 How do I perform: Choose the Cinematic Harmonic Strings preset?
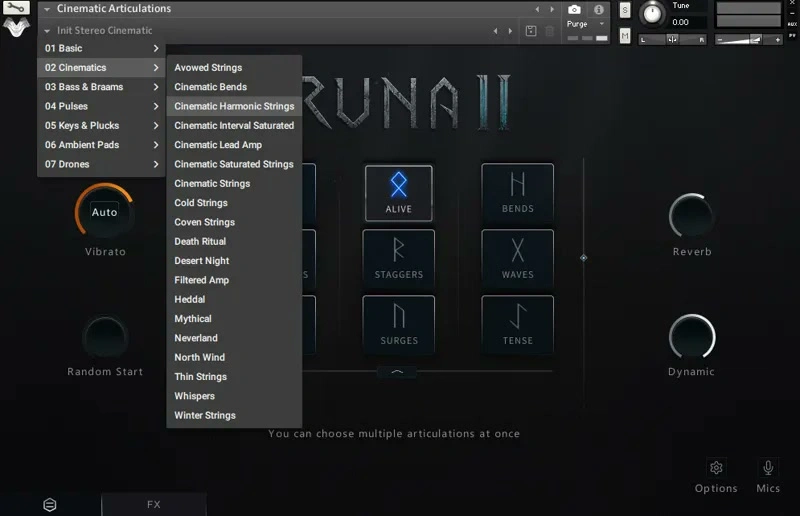point(234,106)
